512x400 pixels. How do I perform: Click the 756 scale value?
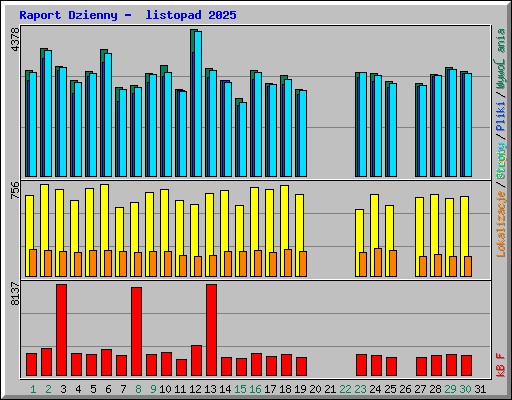pos(15,190)
